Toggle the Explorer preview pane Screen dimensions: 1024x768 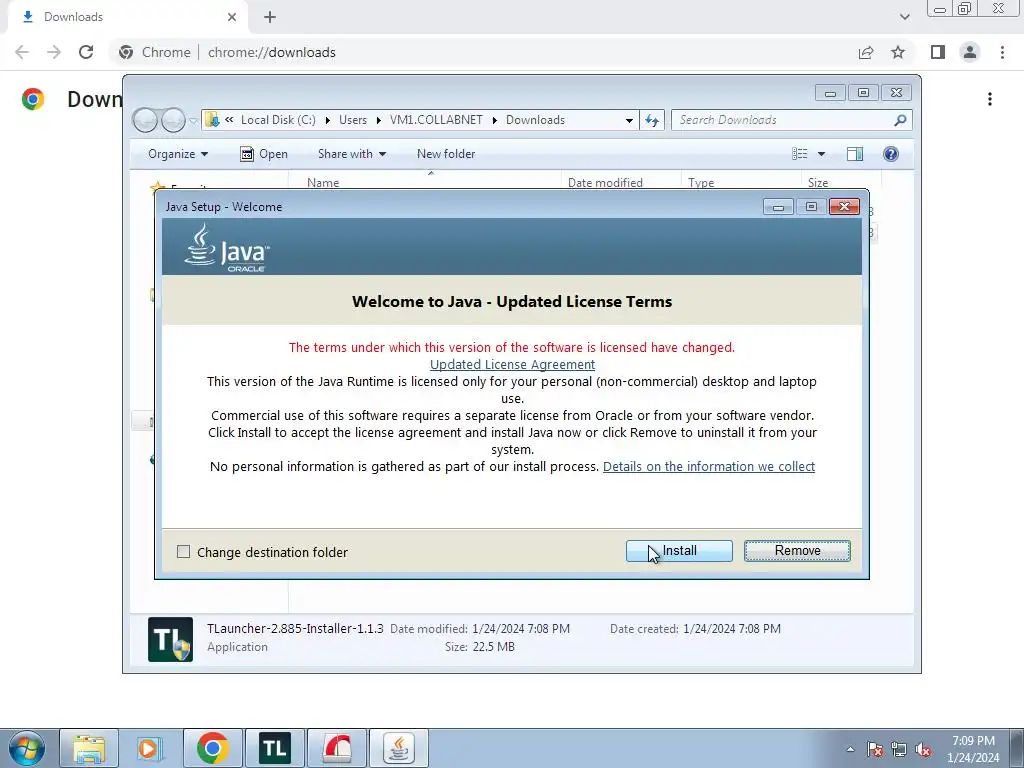point(855,154)
